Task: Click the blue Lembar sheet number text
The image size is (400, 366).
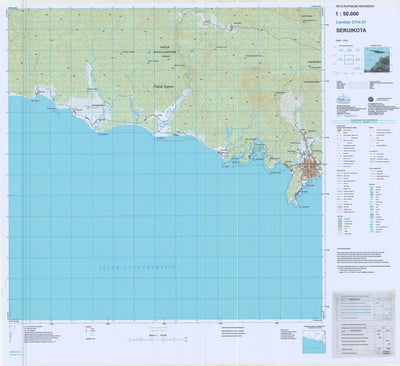Action: (351, 22)
